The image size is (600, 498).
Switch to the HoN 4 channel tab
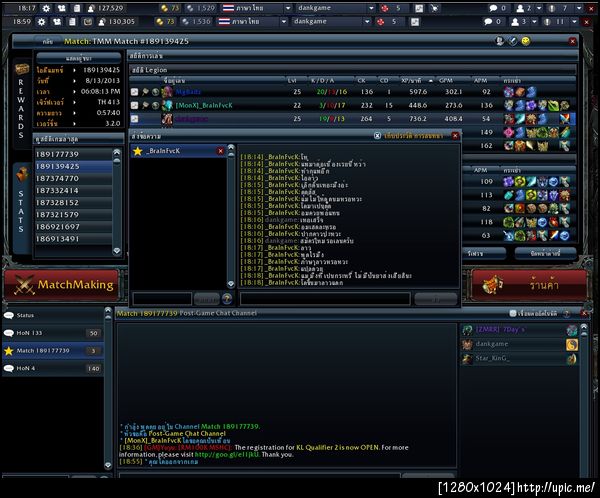click(53, 368)
